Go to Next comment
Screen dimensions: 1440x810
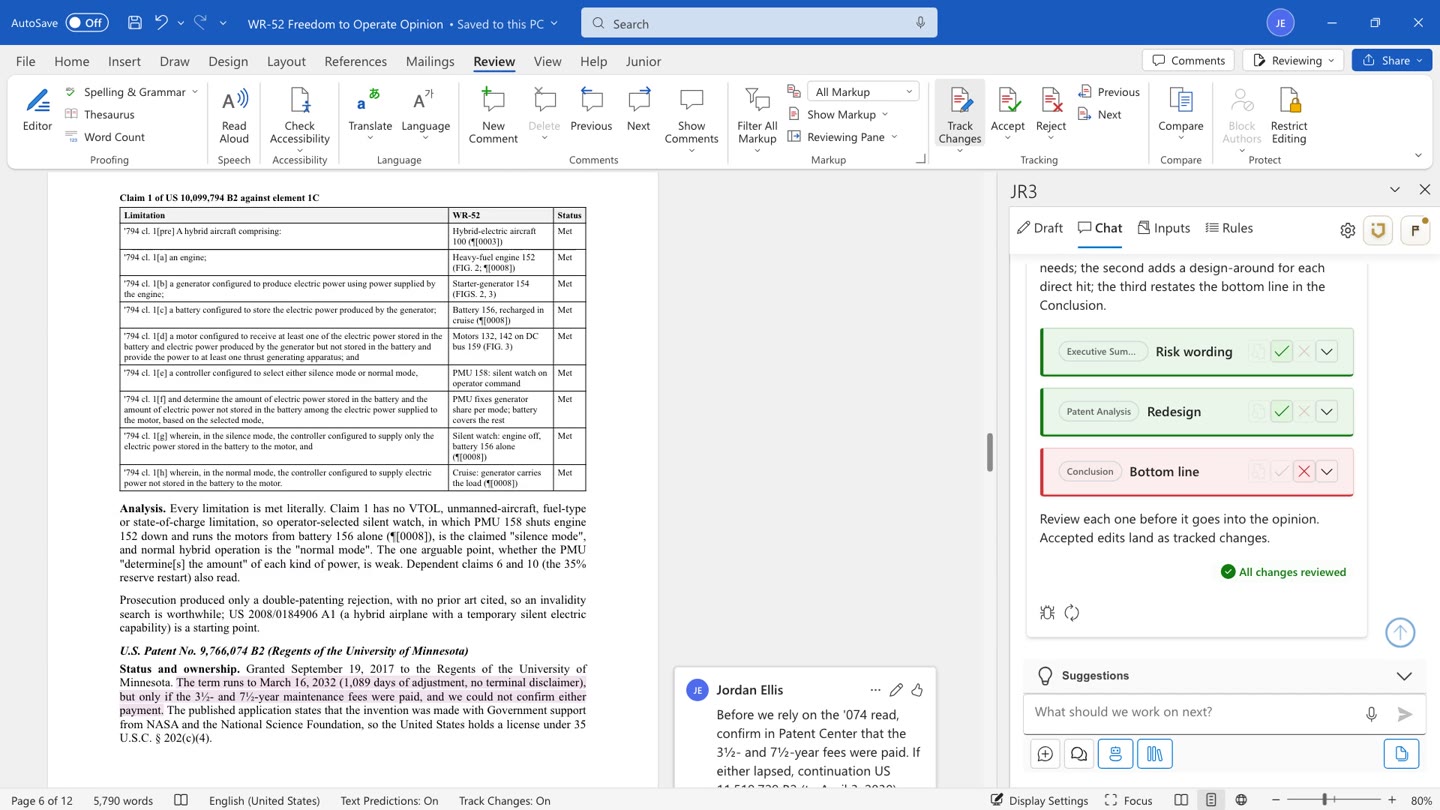coord(638,110)
